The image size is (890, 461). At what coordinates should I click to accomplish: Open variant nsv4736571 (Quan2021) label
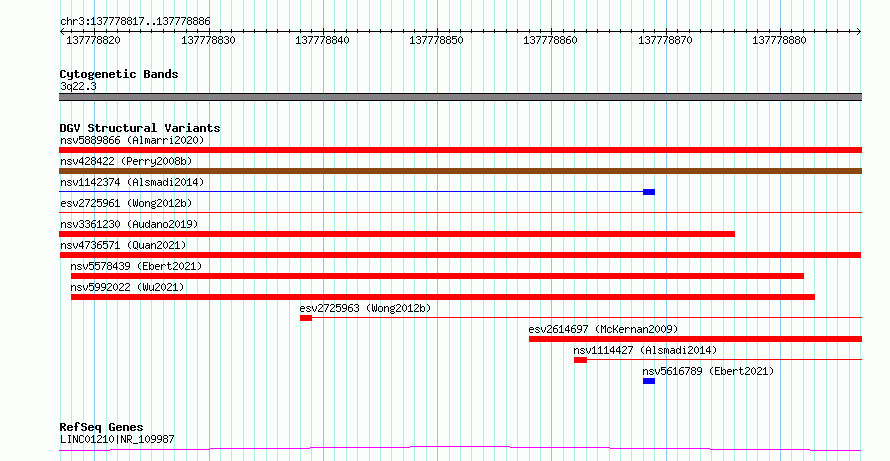click(123, 245)
